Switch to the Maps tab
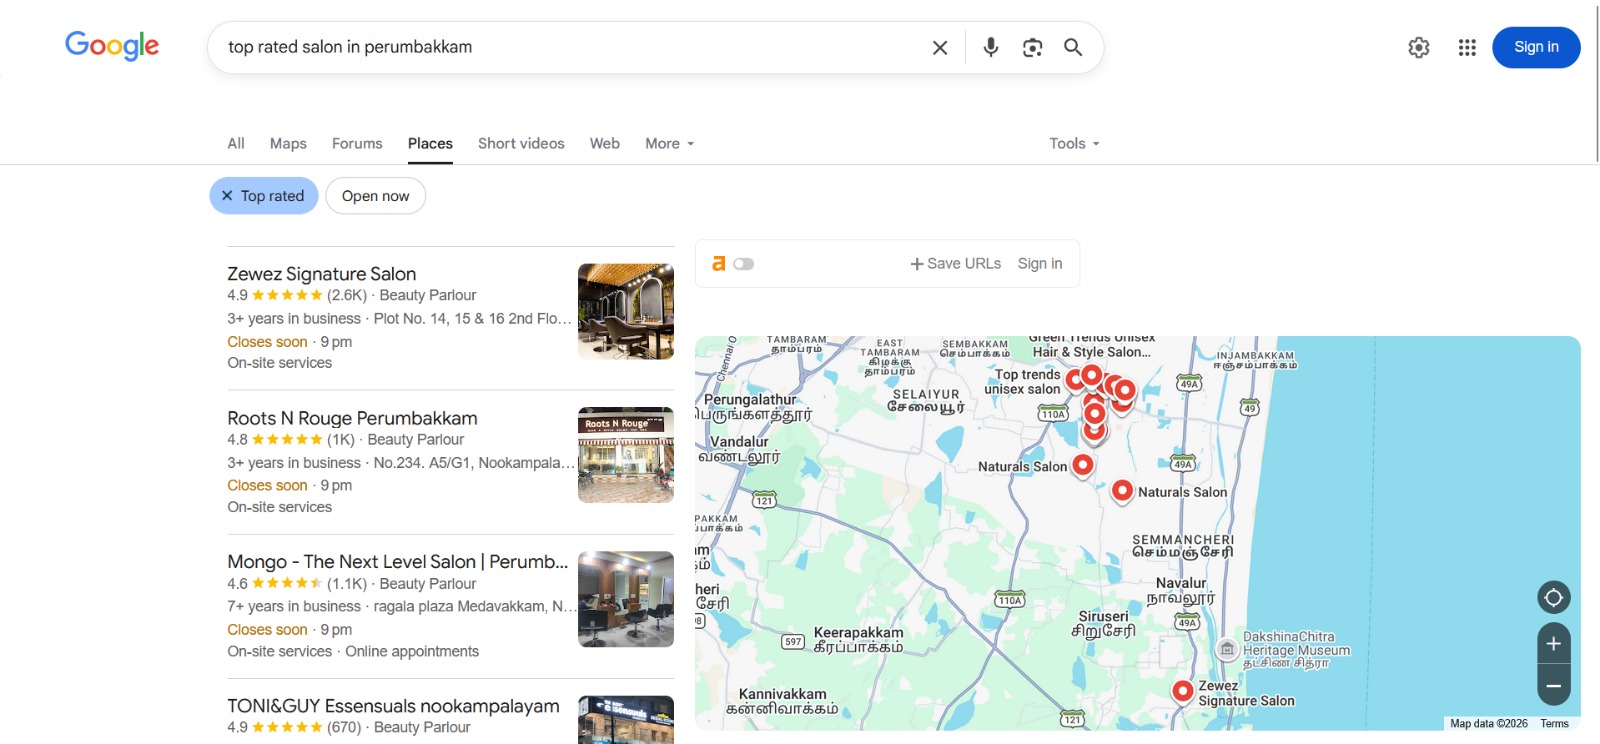Viewport: 1600px width, 744px height. tap(288, 144)
